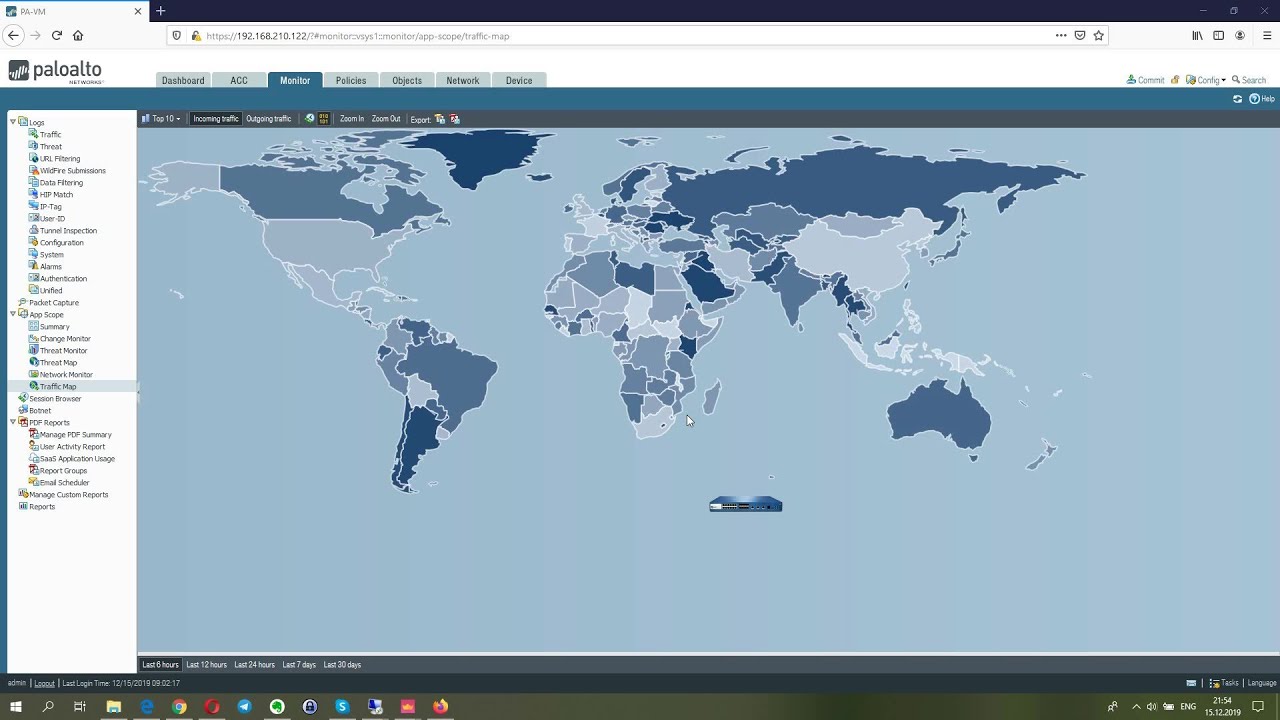
Task: Collapse the App Scope tree node
Action: (13, 314)
